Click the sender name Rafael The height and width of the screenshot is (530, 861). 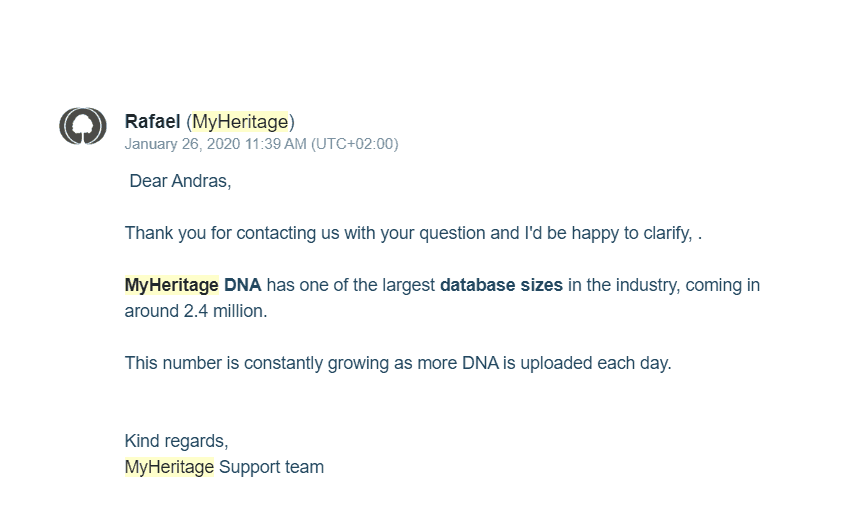click(152, 121)
